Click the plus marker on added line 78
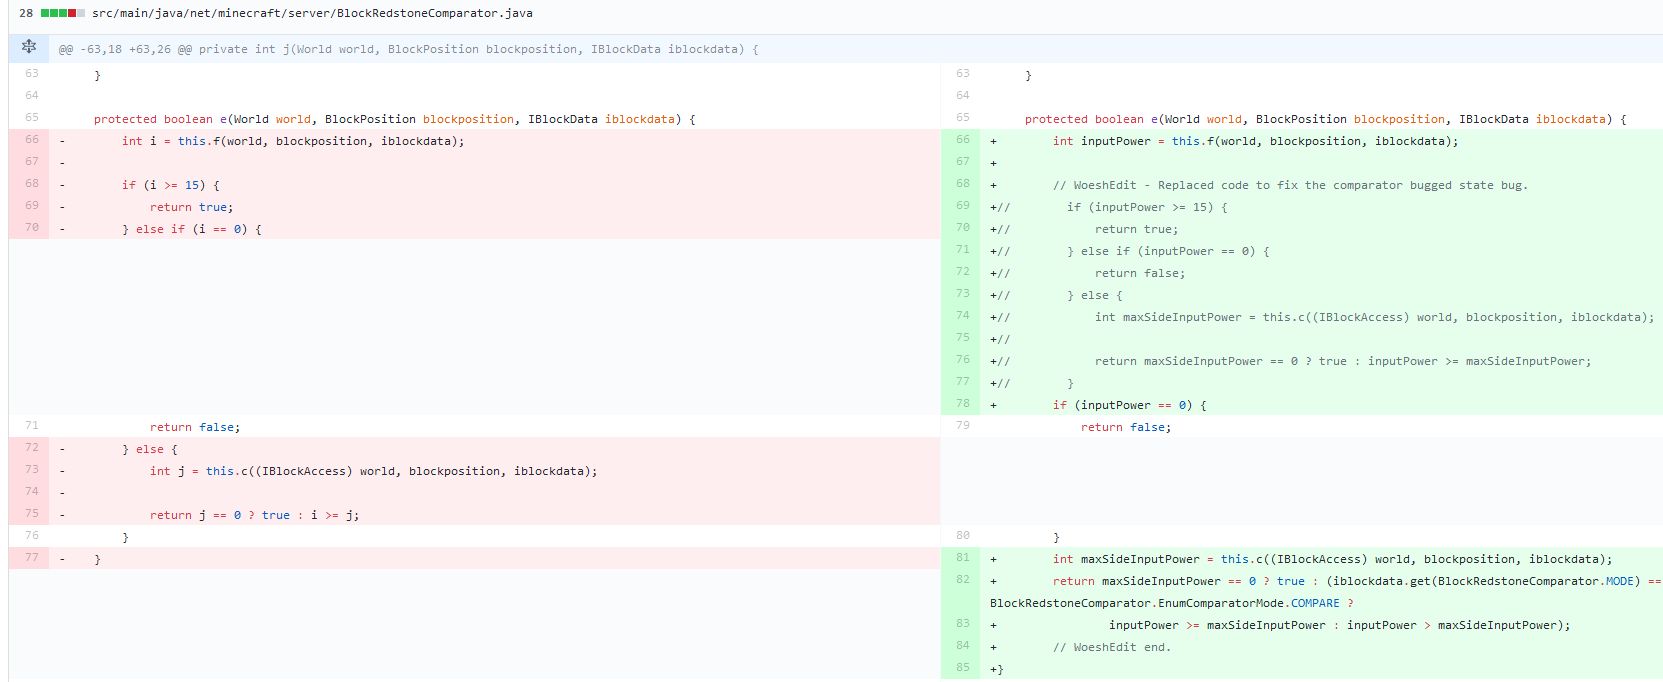The image size is (1663, 682). point(993,405)
